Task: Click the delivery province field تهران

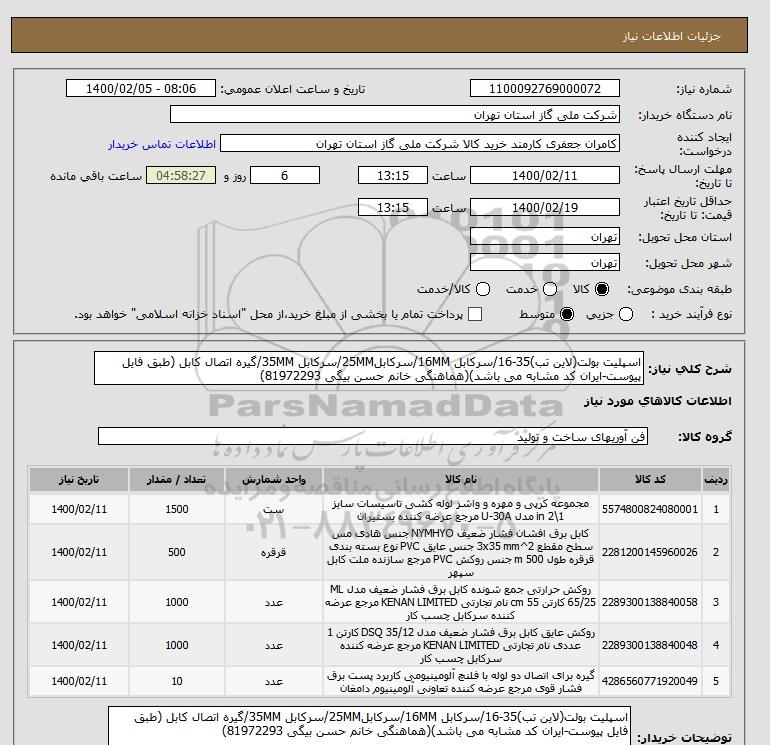Action: tap(545, 237)
